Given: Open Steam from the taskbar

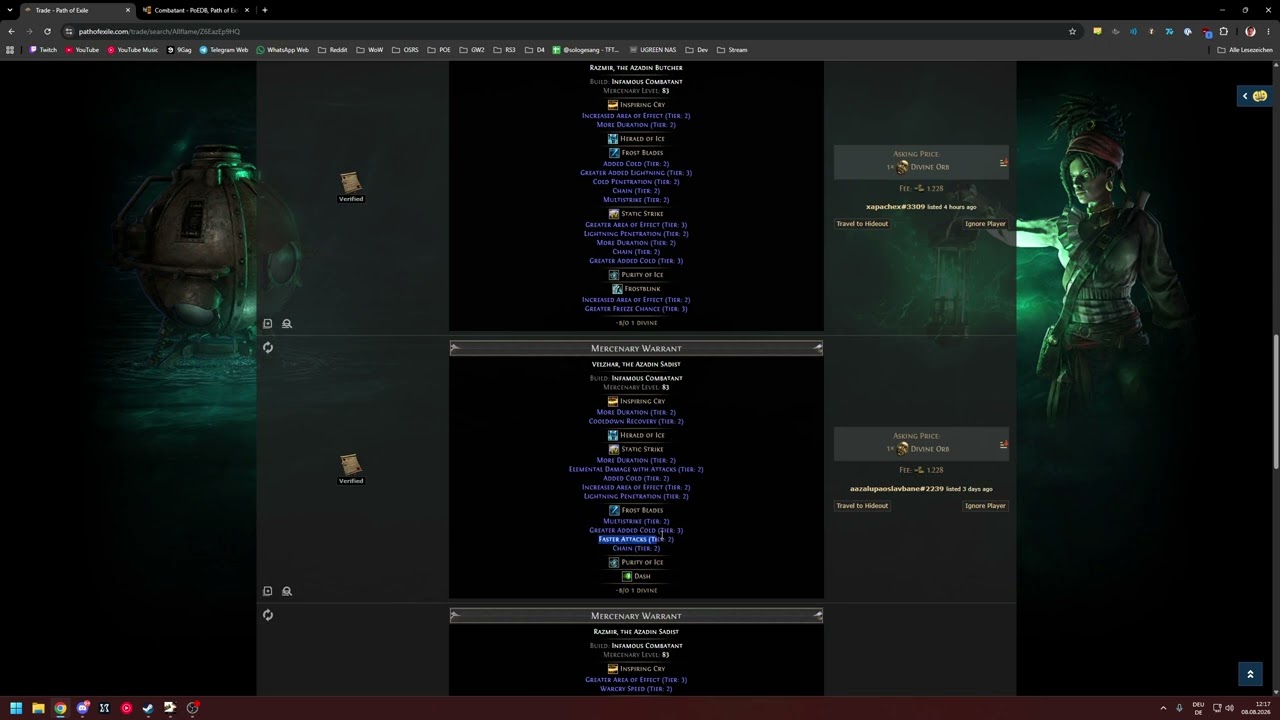Looking at the screenshot, I should pyautogui.click(x=148, y=708).
